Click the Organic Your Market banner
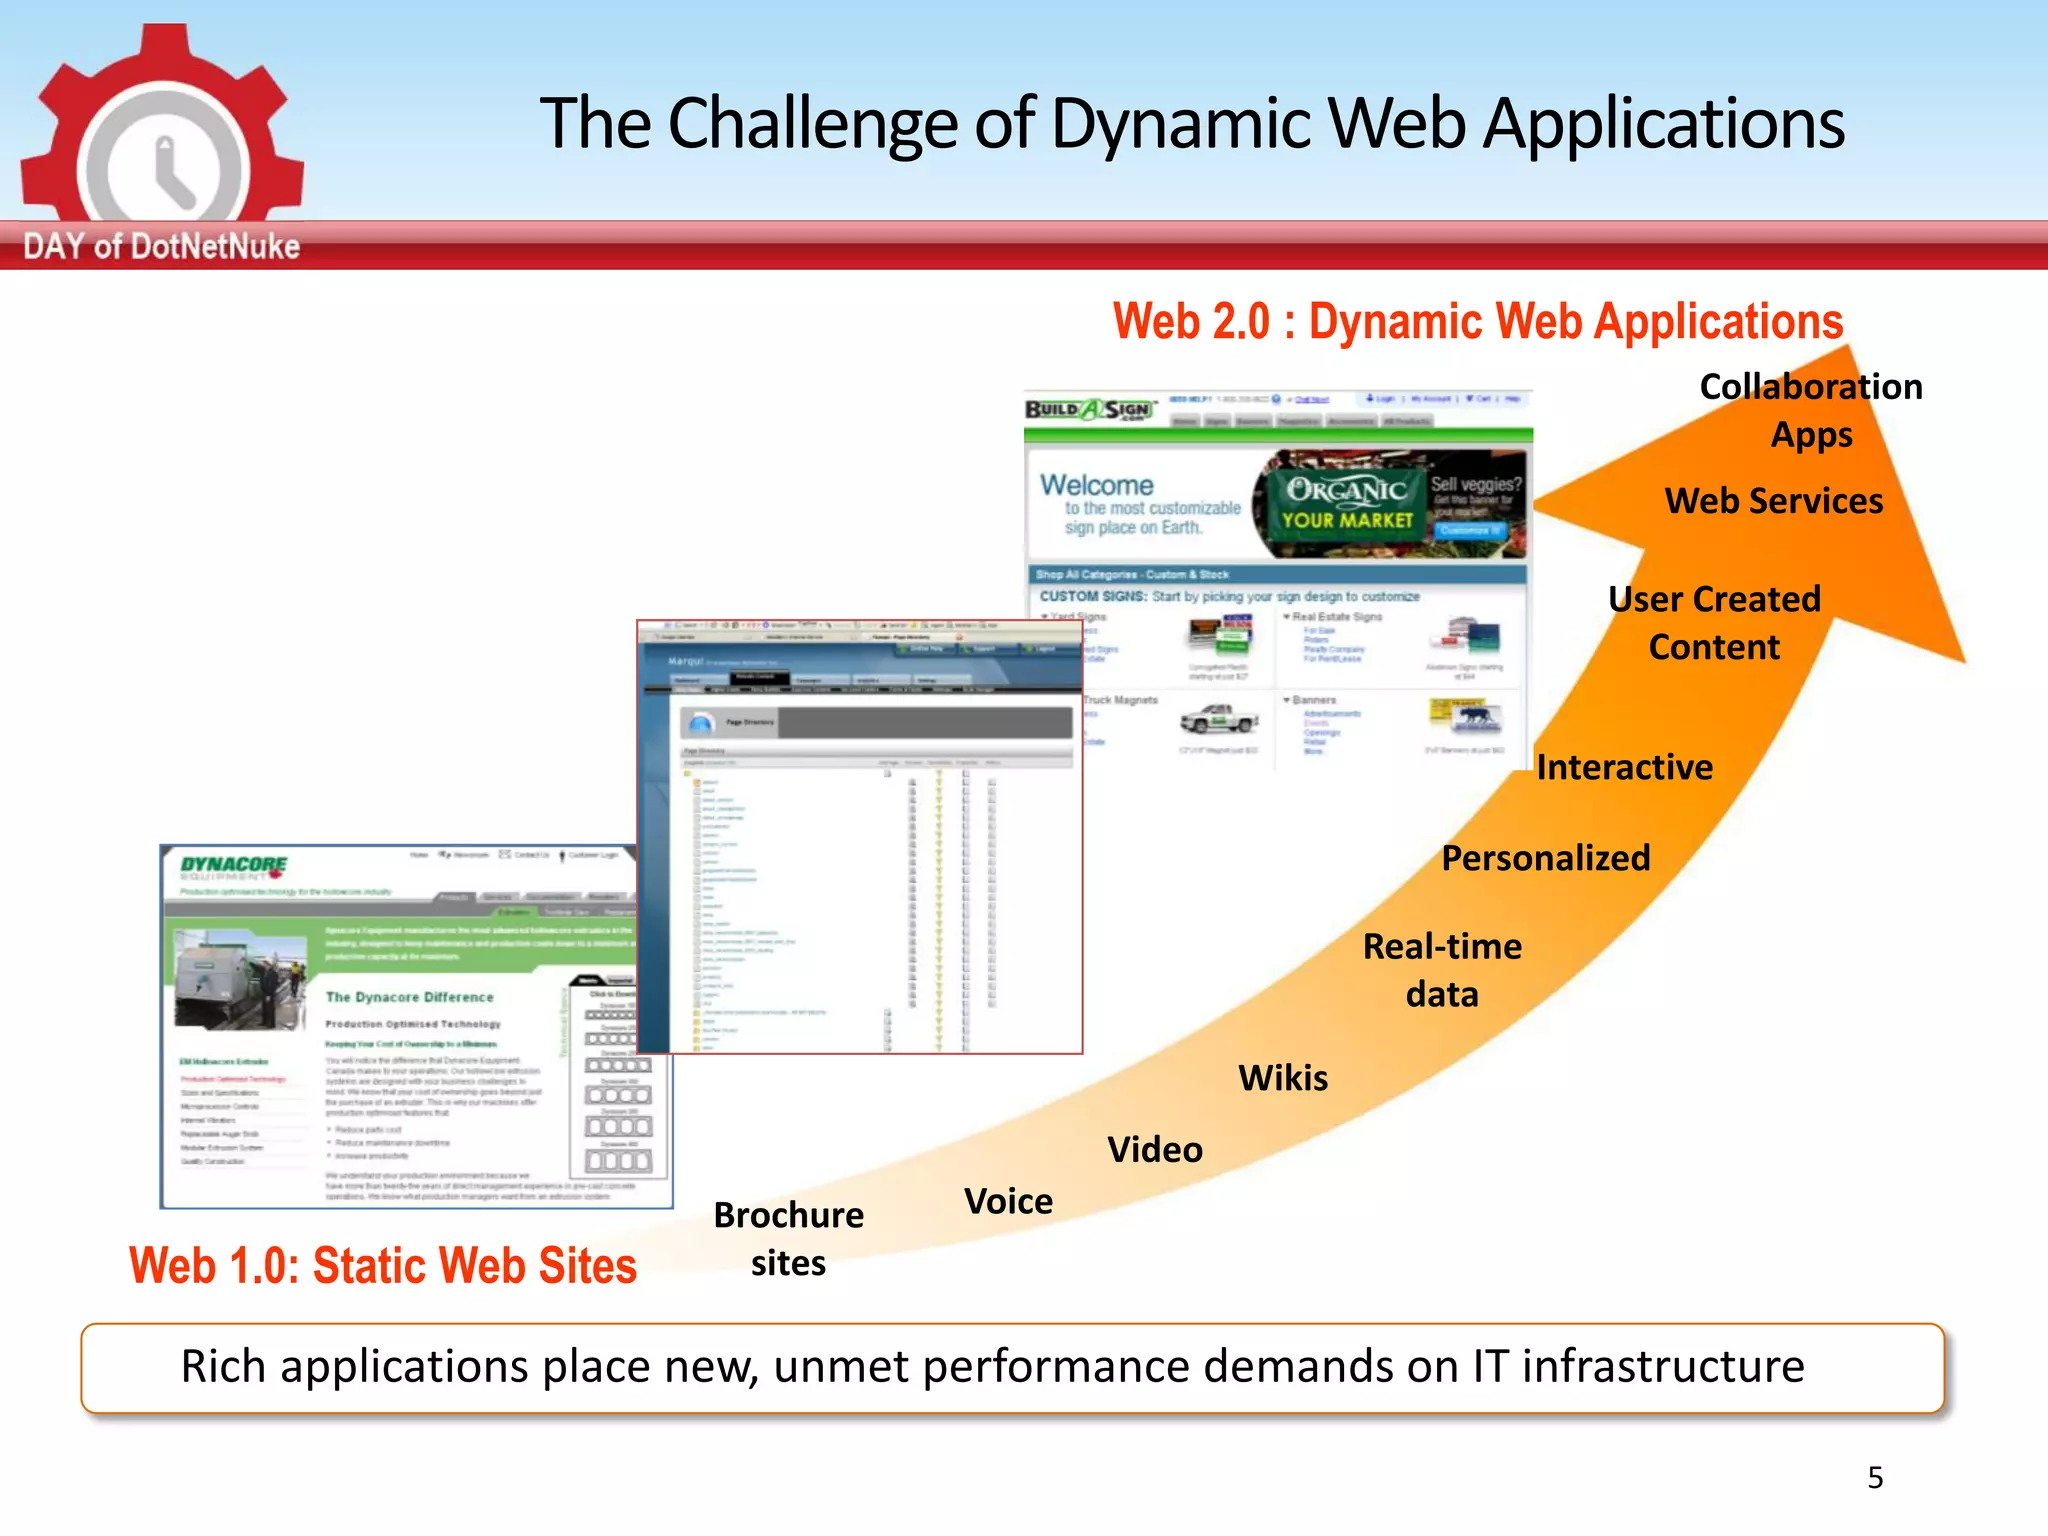2048x1536 pixels. [1347, 504]
